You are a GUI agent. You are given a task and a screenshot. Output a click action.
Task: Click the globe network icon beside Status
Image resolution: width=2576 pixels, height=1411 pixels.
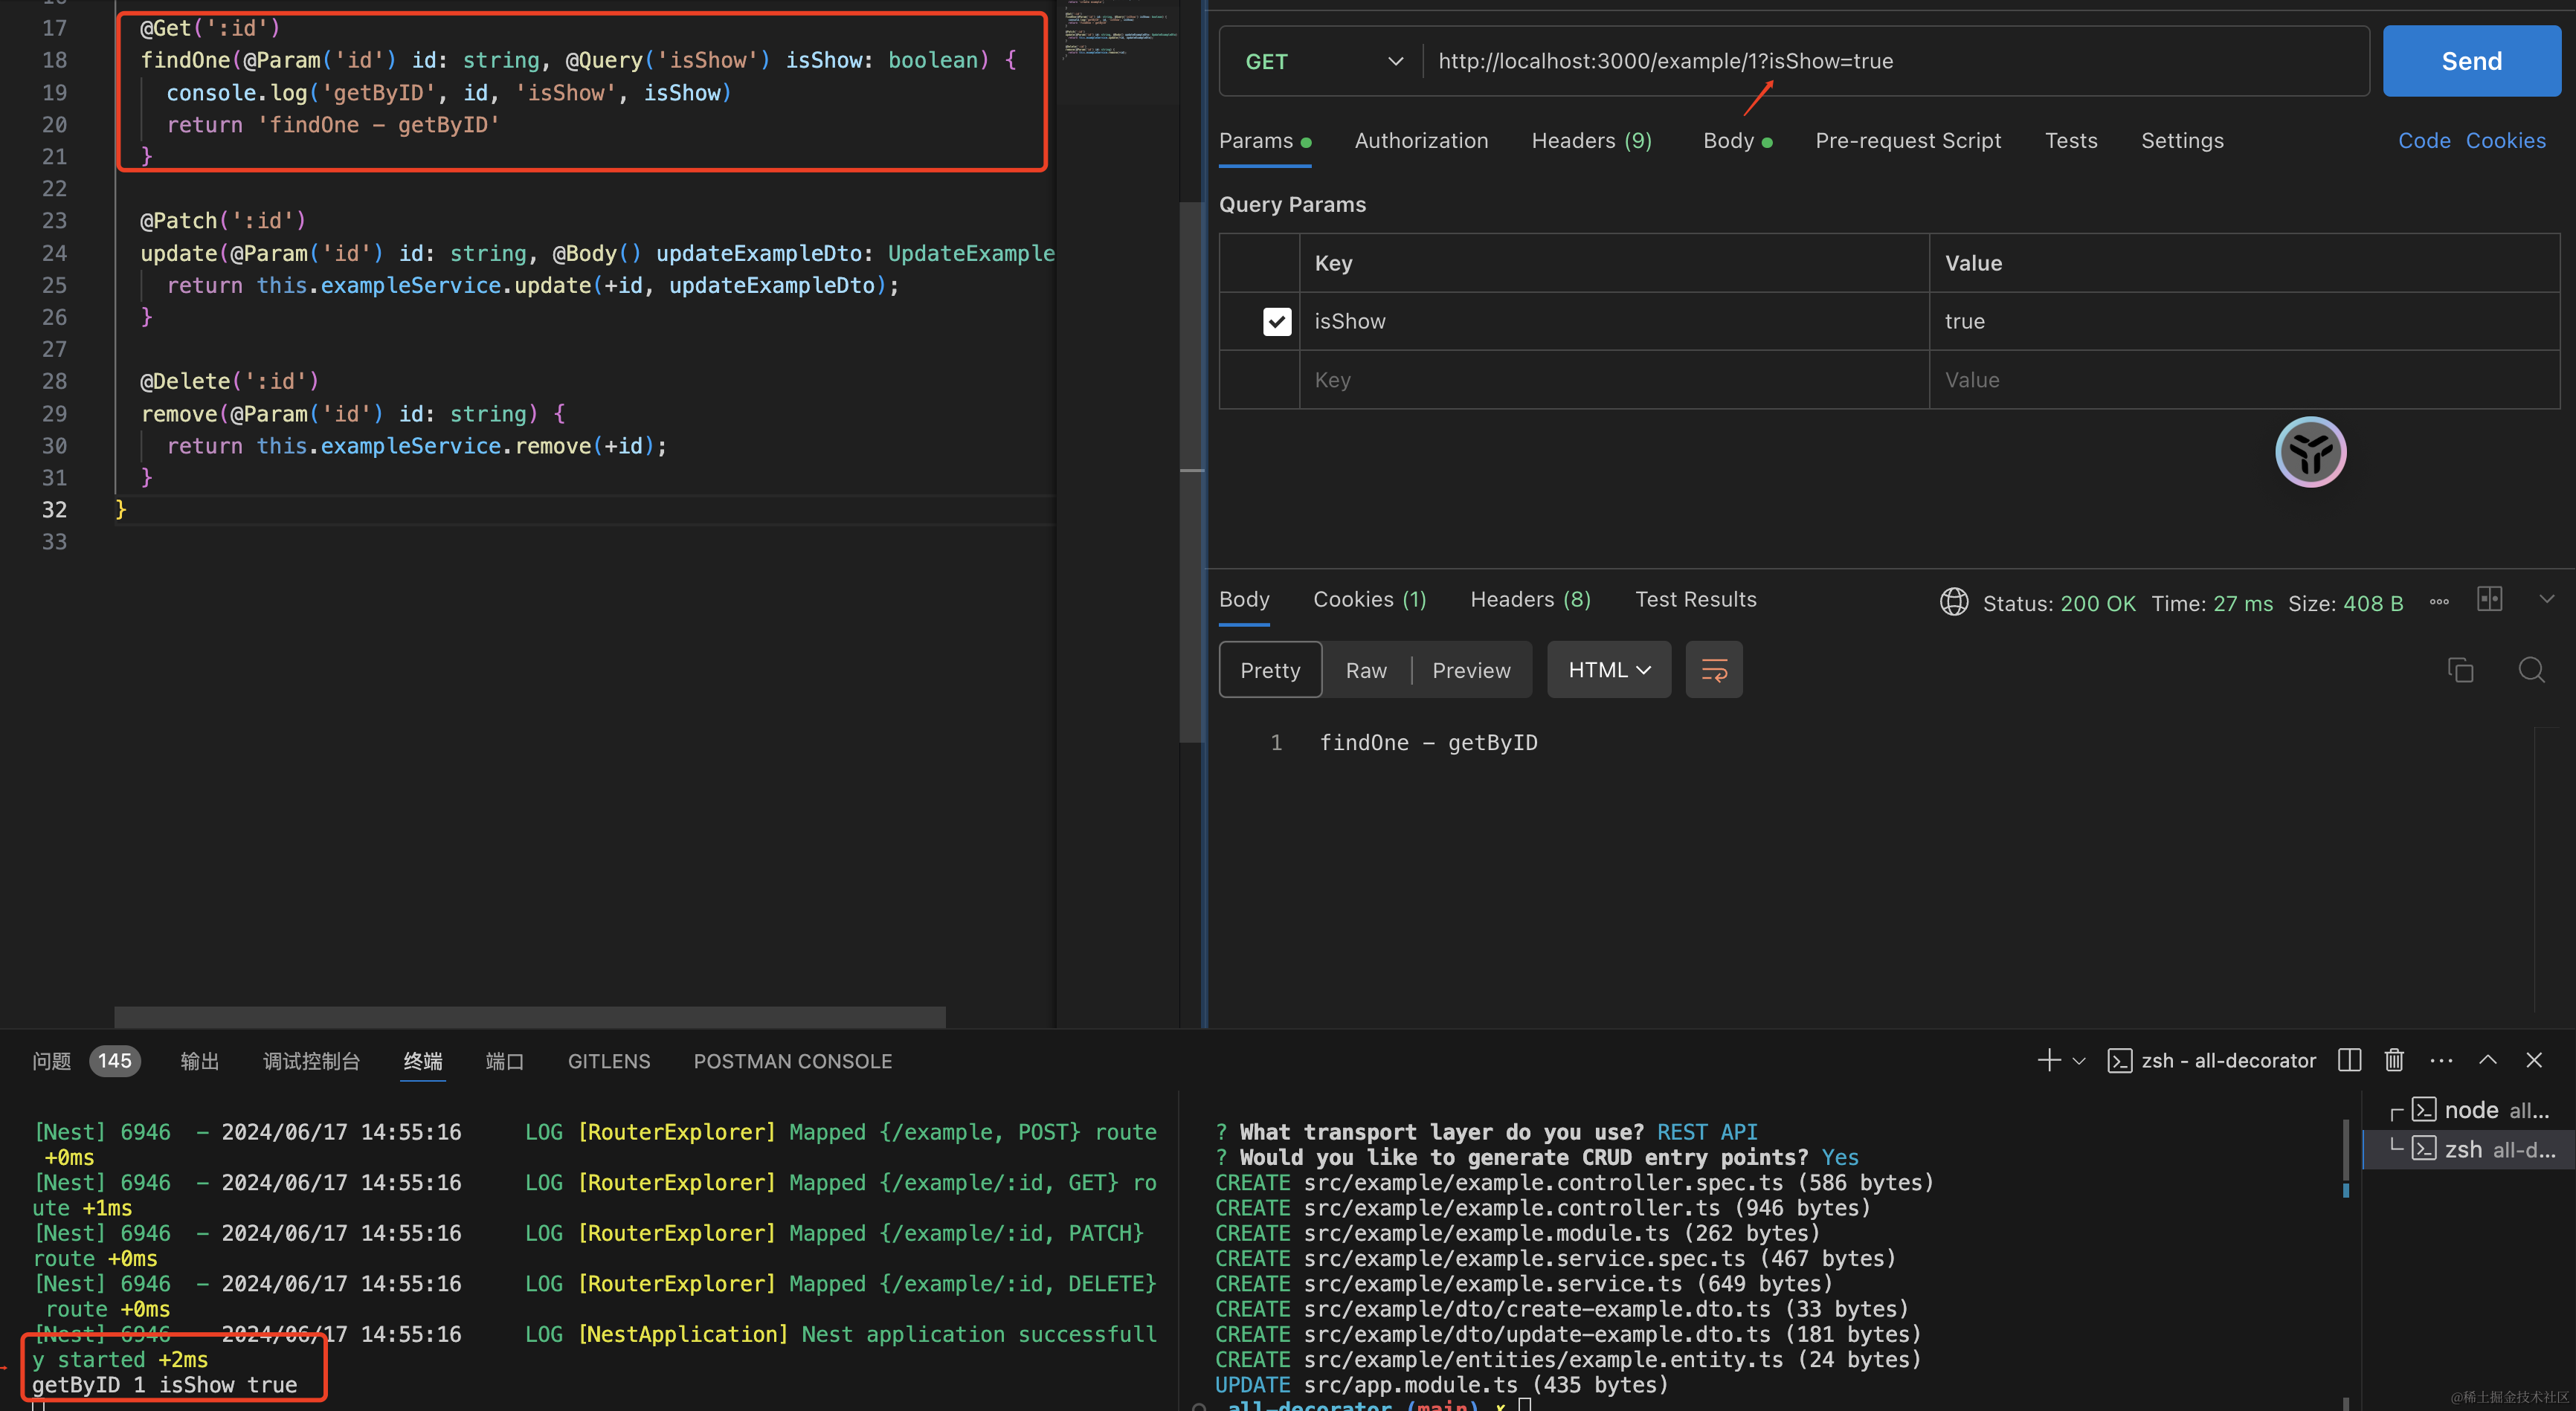1953,602
